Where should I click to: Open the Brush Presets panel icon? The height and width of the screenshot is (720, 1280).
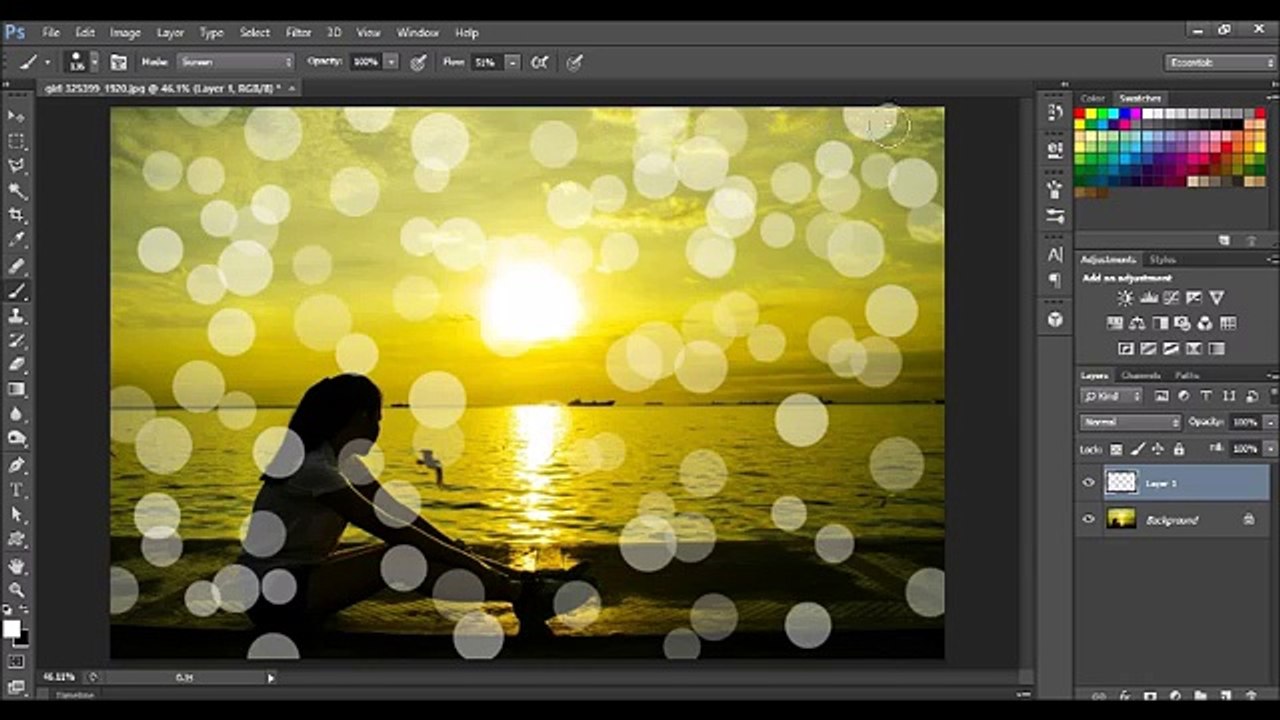[1055, 215]
